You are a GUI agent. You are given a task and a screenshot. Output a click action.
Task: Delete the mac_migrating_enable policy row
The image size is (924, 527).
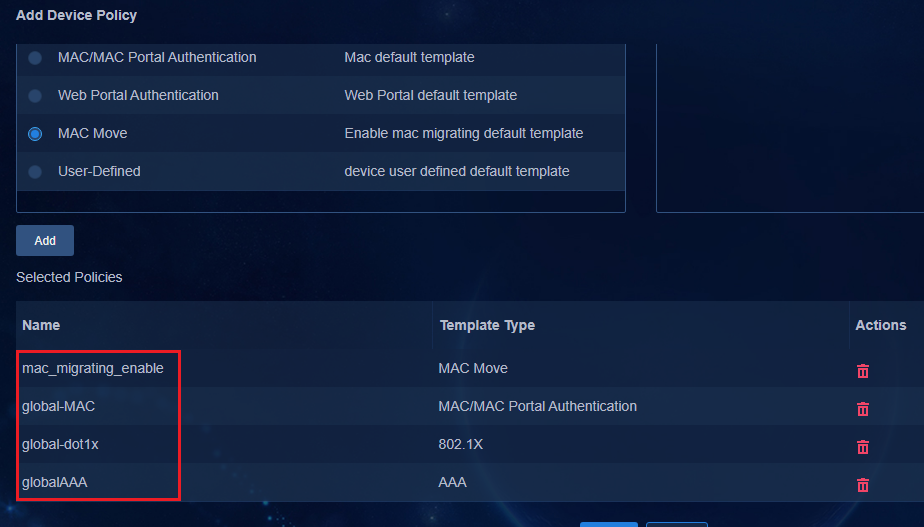863,371
